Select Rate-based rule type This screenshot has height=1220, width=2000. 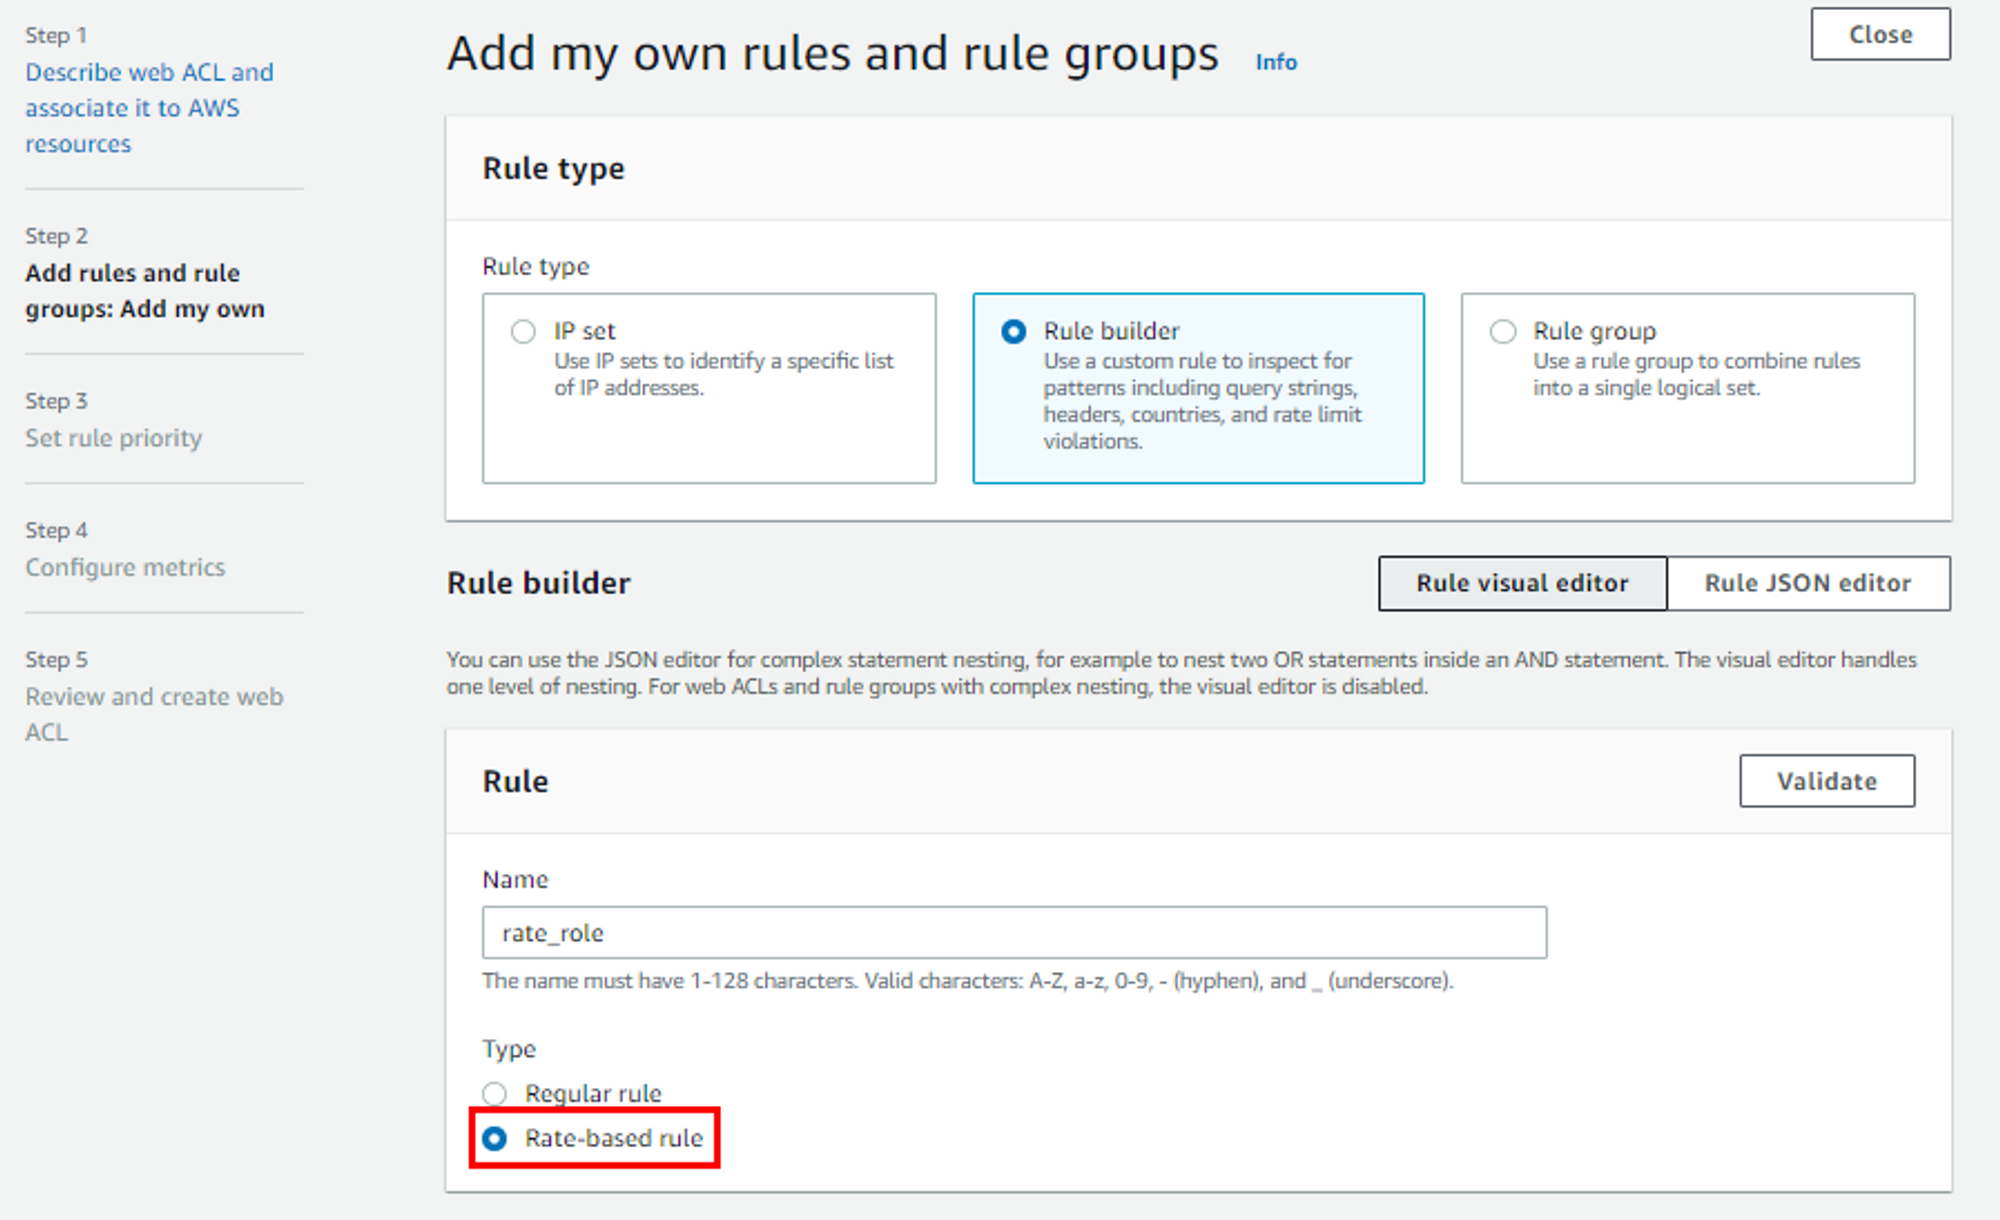[495, 1138]
